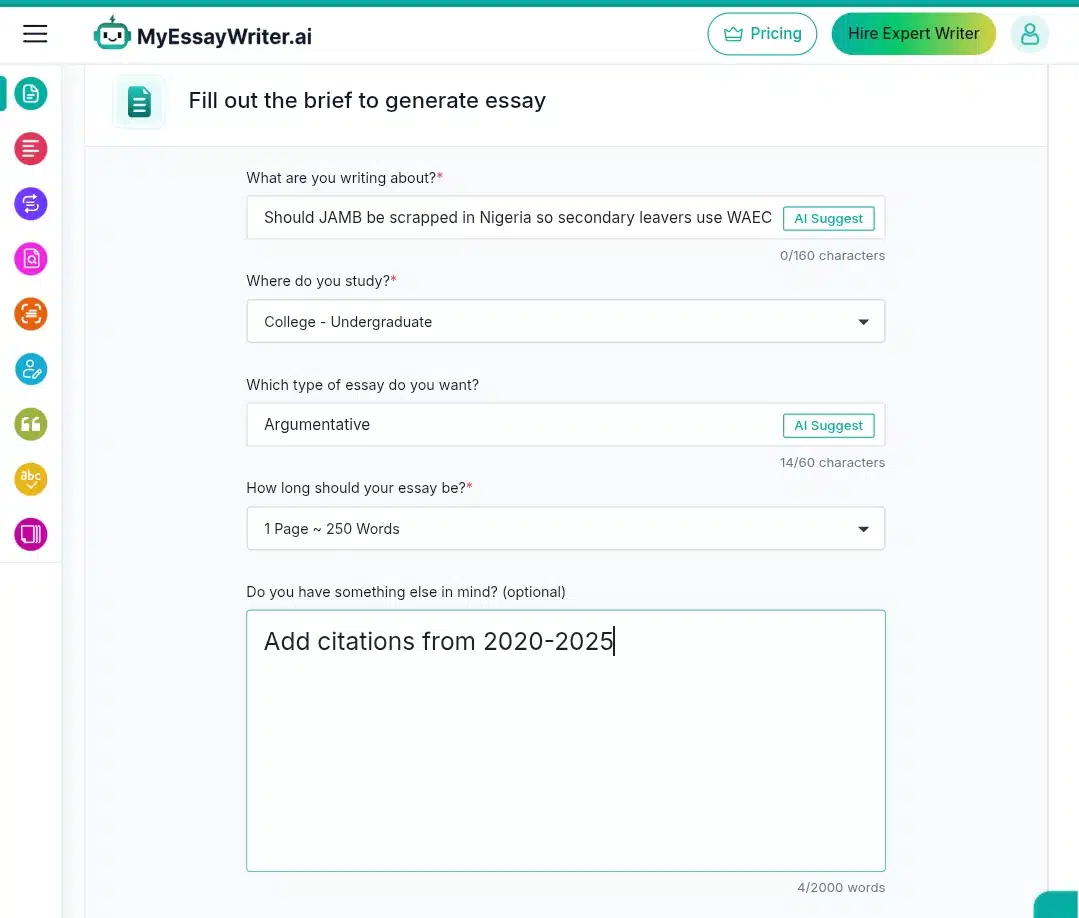Open the hamburger menu
Image resolution: width=1079 pixels, height=918 pixels.
pos(35,34)
